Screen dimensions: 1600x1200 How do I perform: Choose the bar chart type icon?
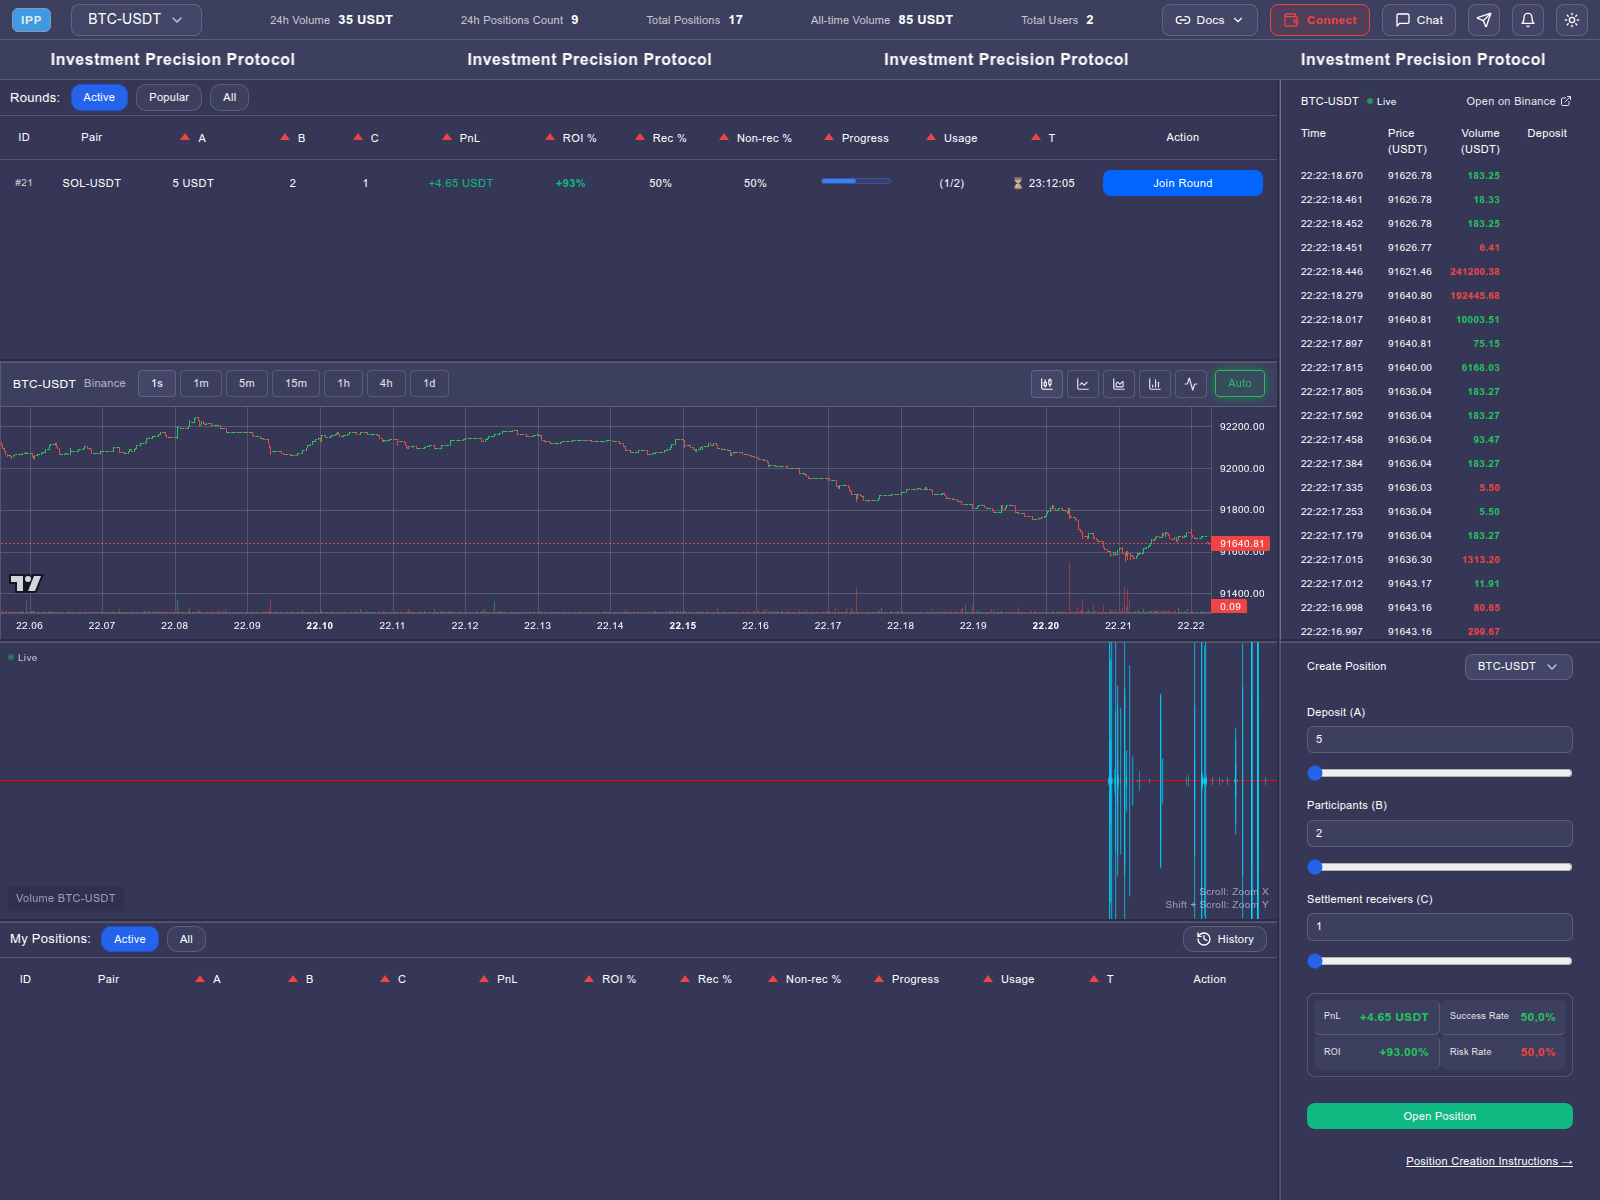tap(1155, 384)
